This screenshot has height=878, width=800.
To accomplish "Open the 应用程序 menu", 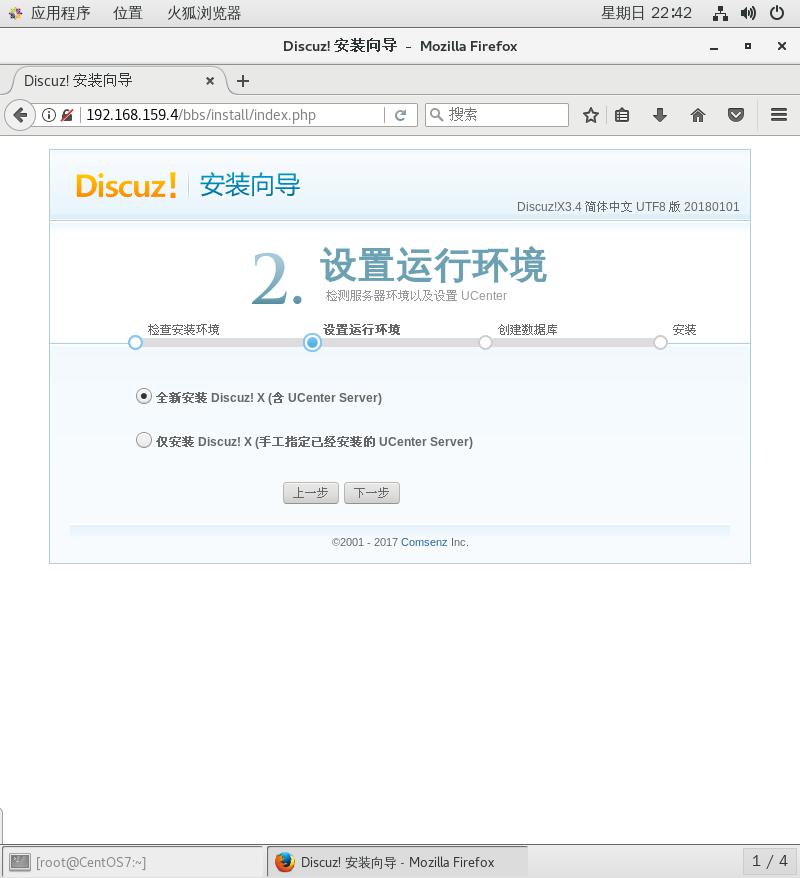I will [x=60, y=13].
